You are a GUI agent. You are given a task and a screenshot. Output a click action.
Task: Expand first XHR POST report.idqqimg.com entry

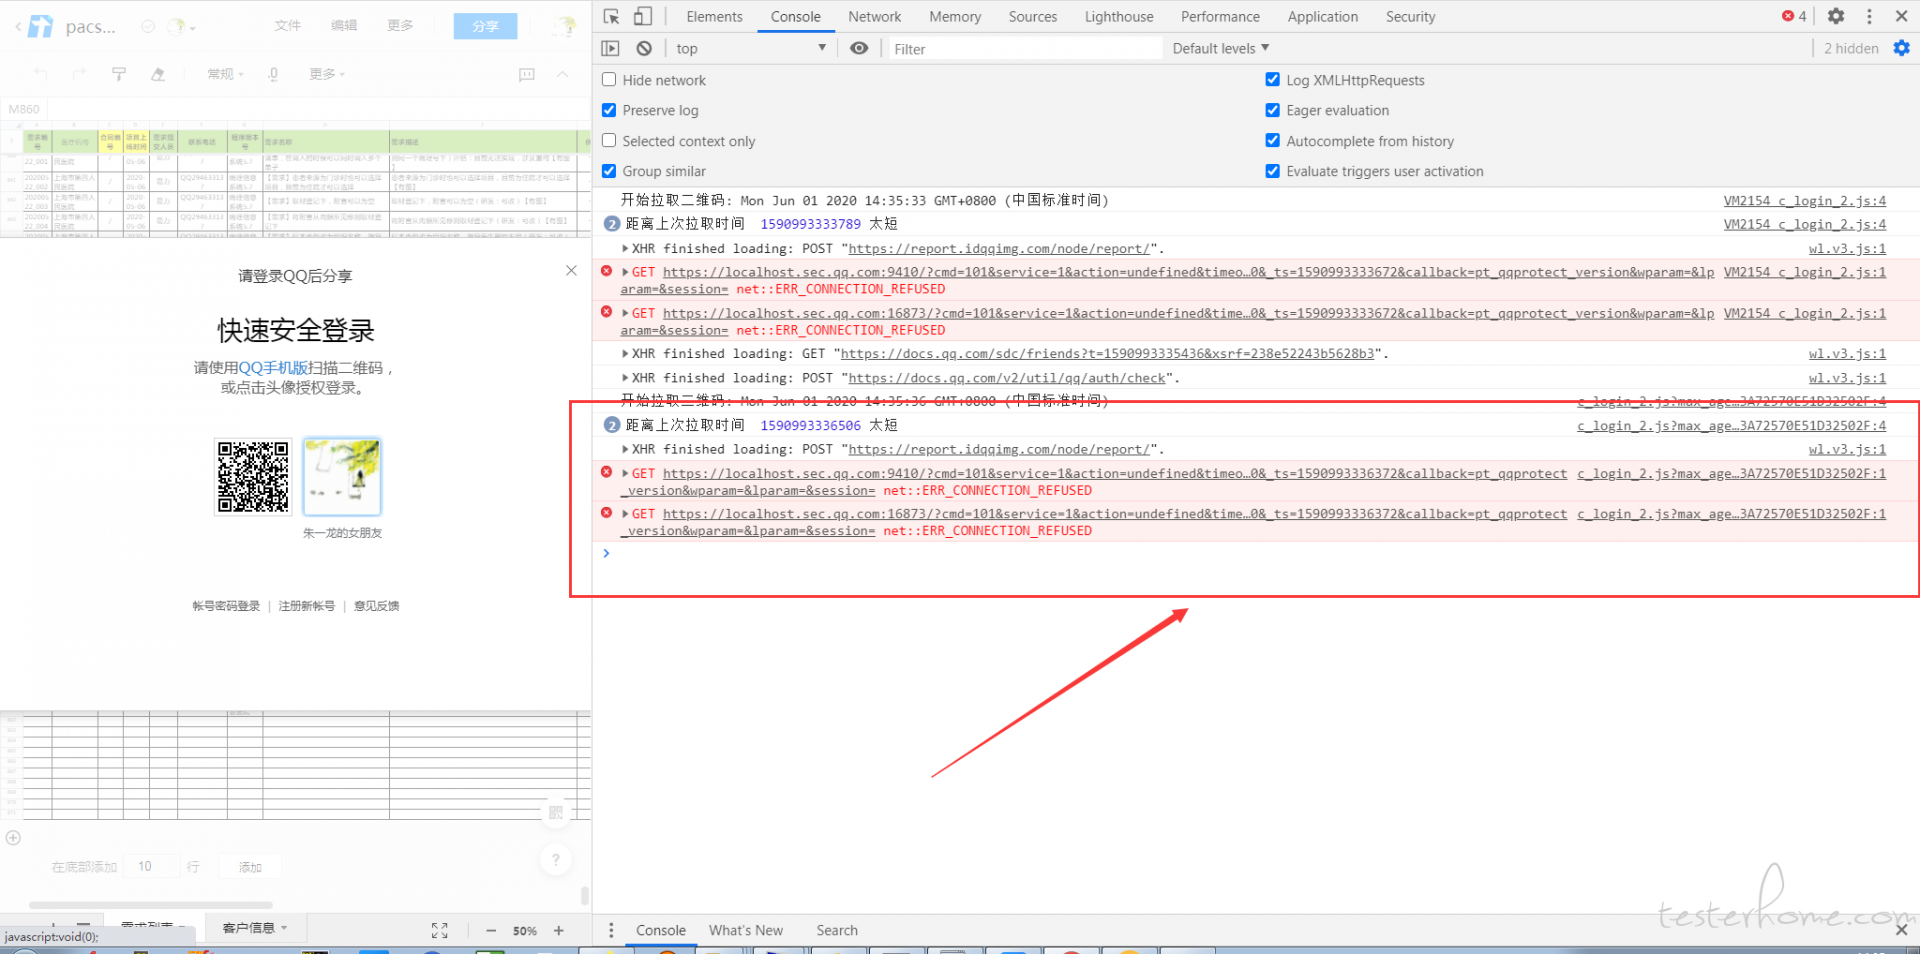pyautogui.click(x=625, y=249)
